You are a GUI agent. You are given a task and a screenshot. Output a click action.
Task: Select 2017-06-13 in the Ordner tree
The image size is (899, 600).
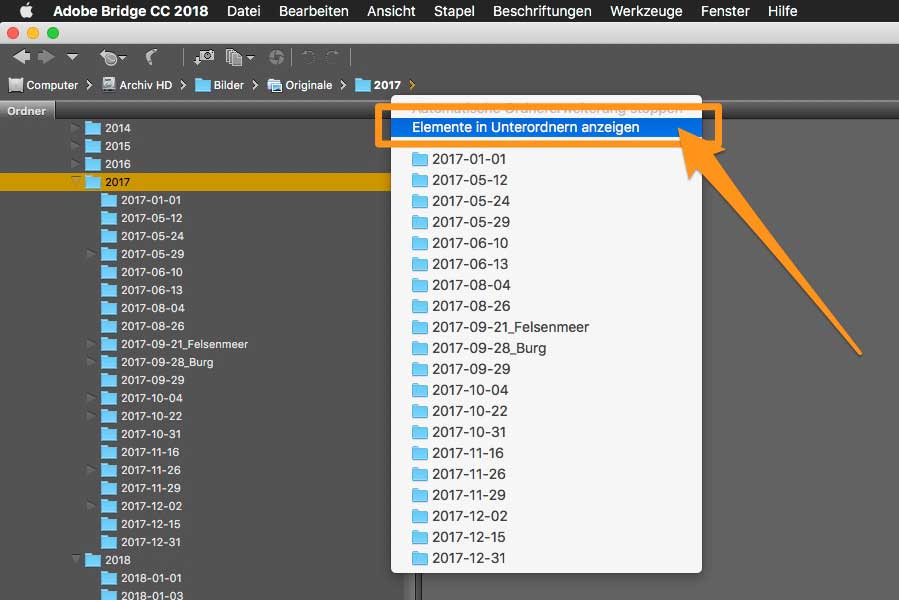(142, 290)
